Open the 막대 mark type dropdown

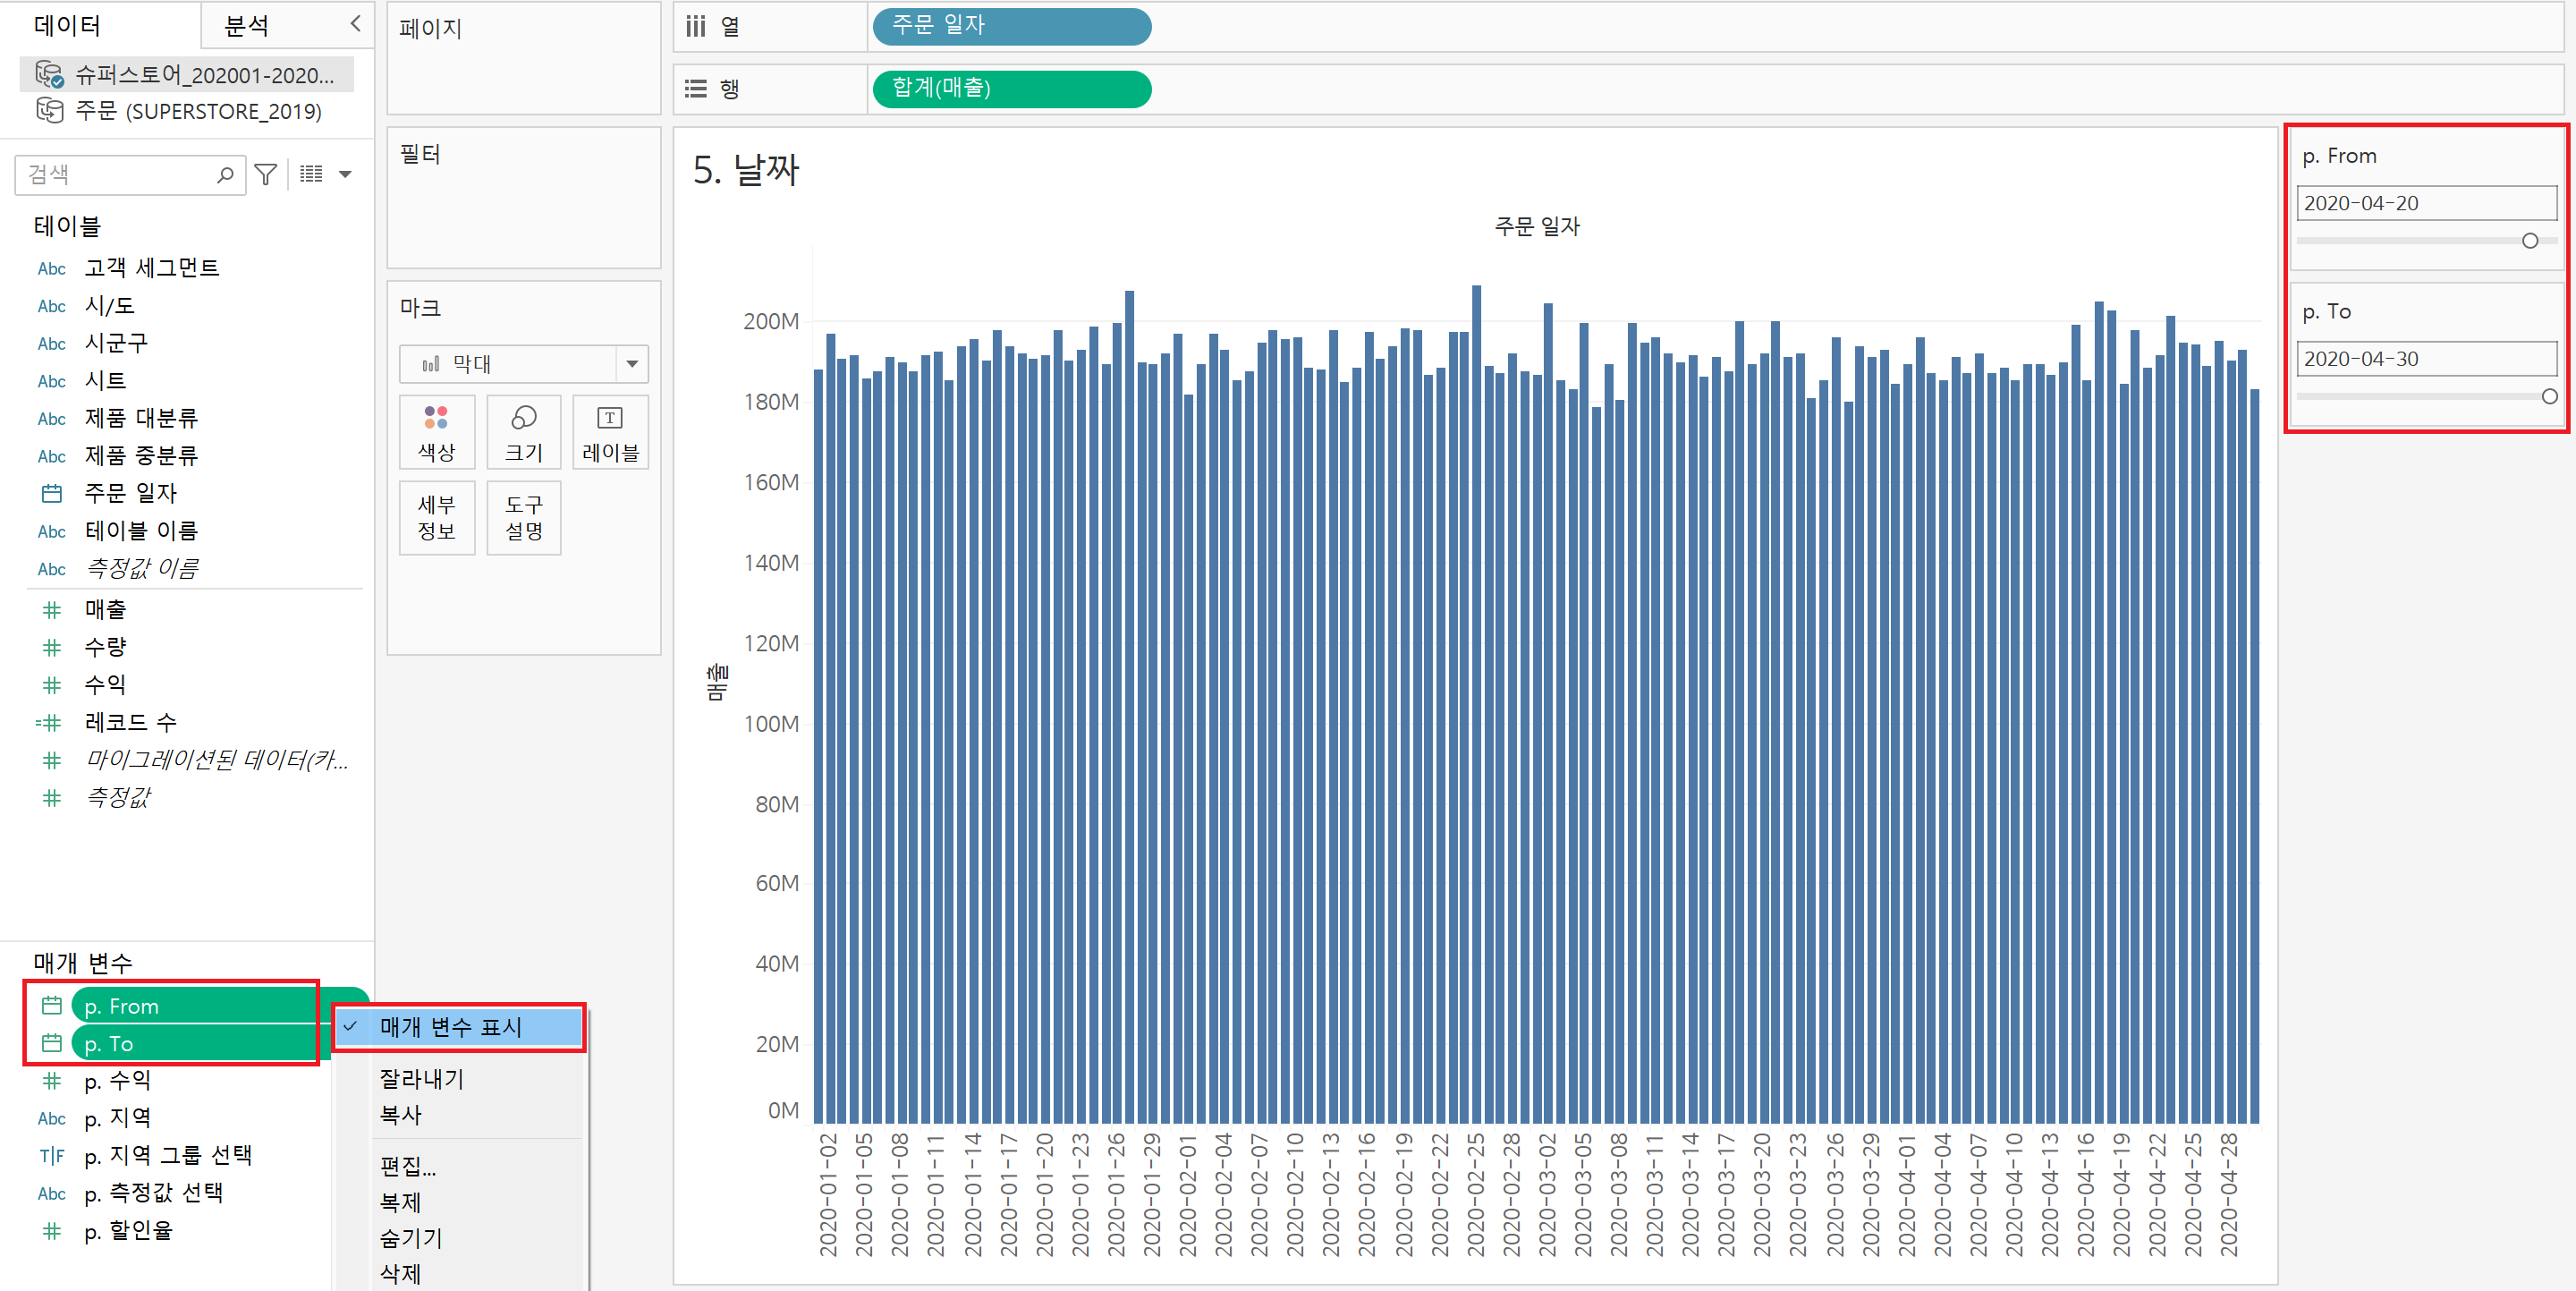pyautogui.click(x=631, y=364)
